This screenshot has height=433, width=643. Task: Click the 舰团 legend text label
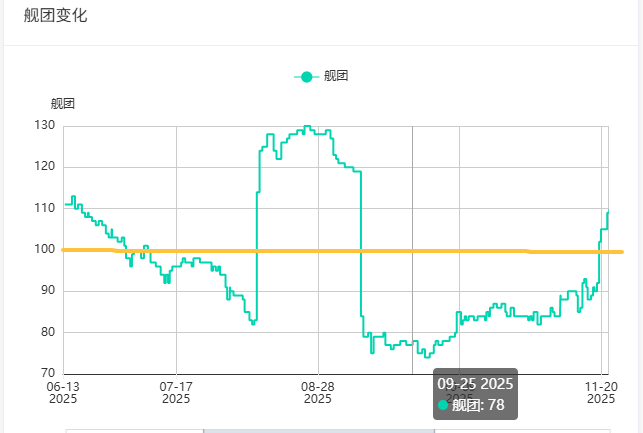[x=336, y=76]
